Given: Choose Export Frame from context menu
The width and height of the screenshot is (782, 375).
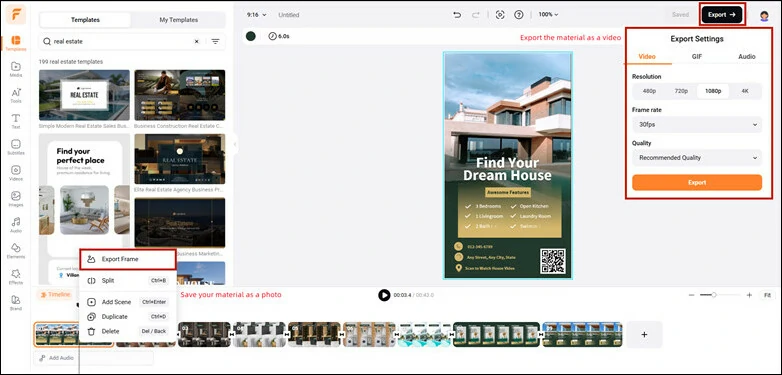Looking at the screenshot, I should [x=127, y=259].
